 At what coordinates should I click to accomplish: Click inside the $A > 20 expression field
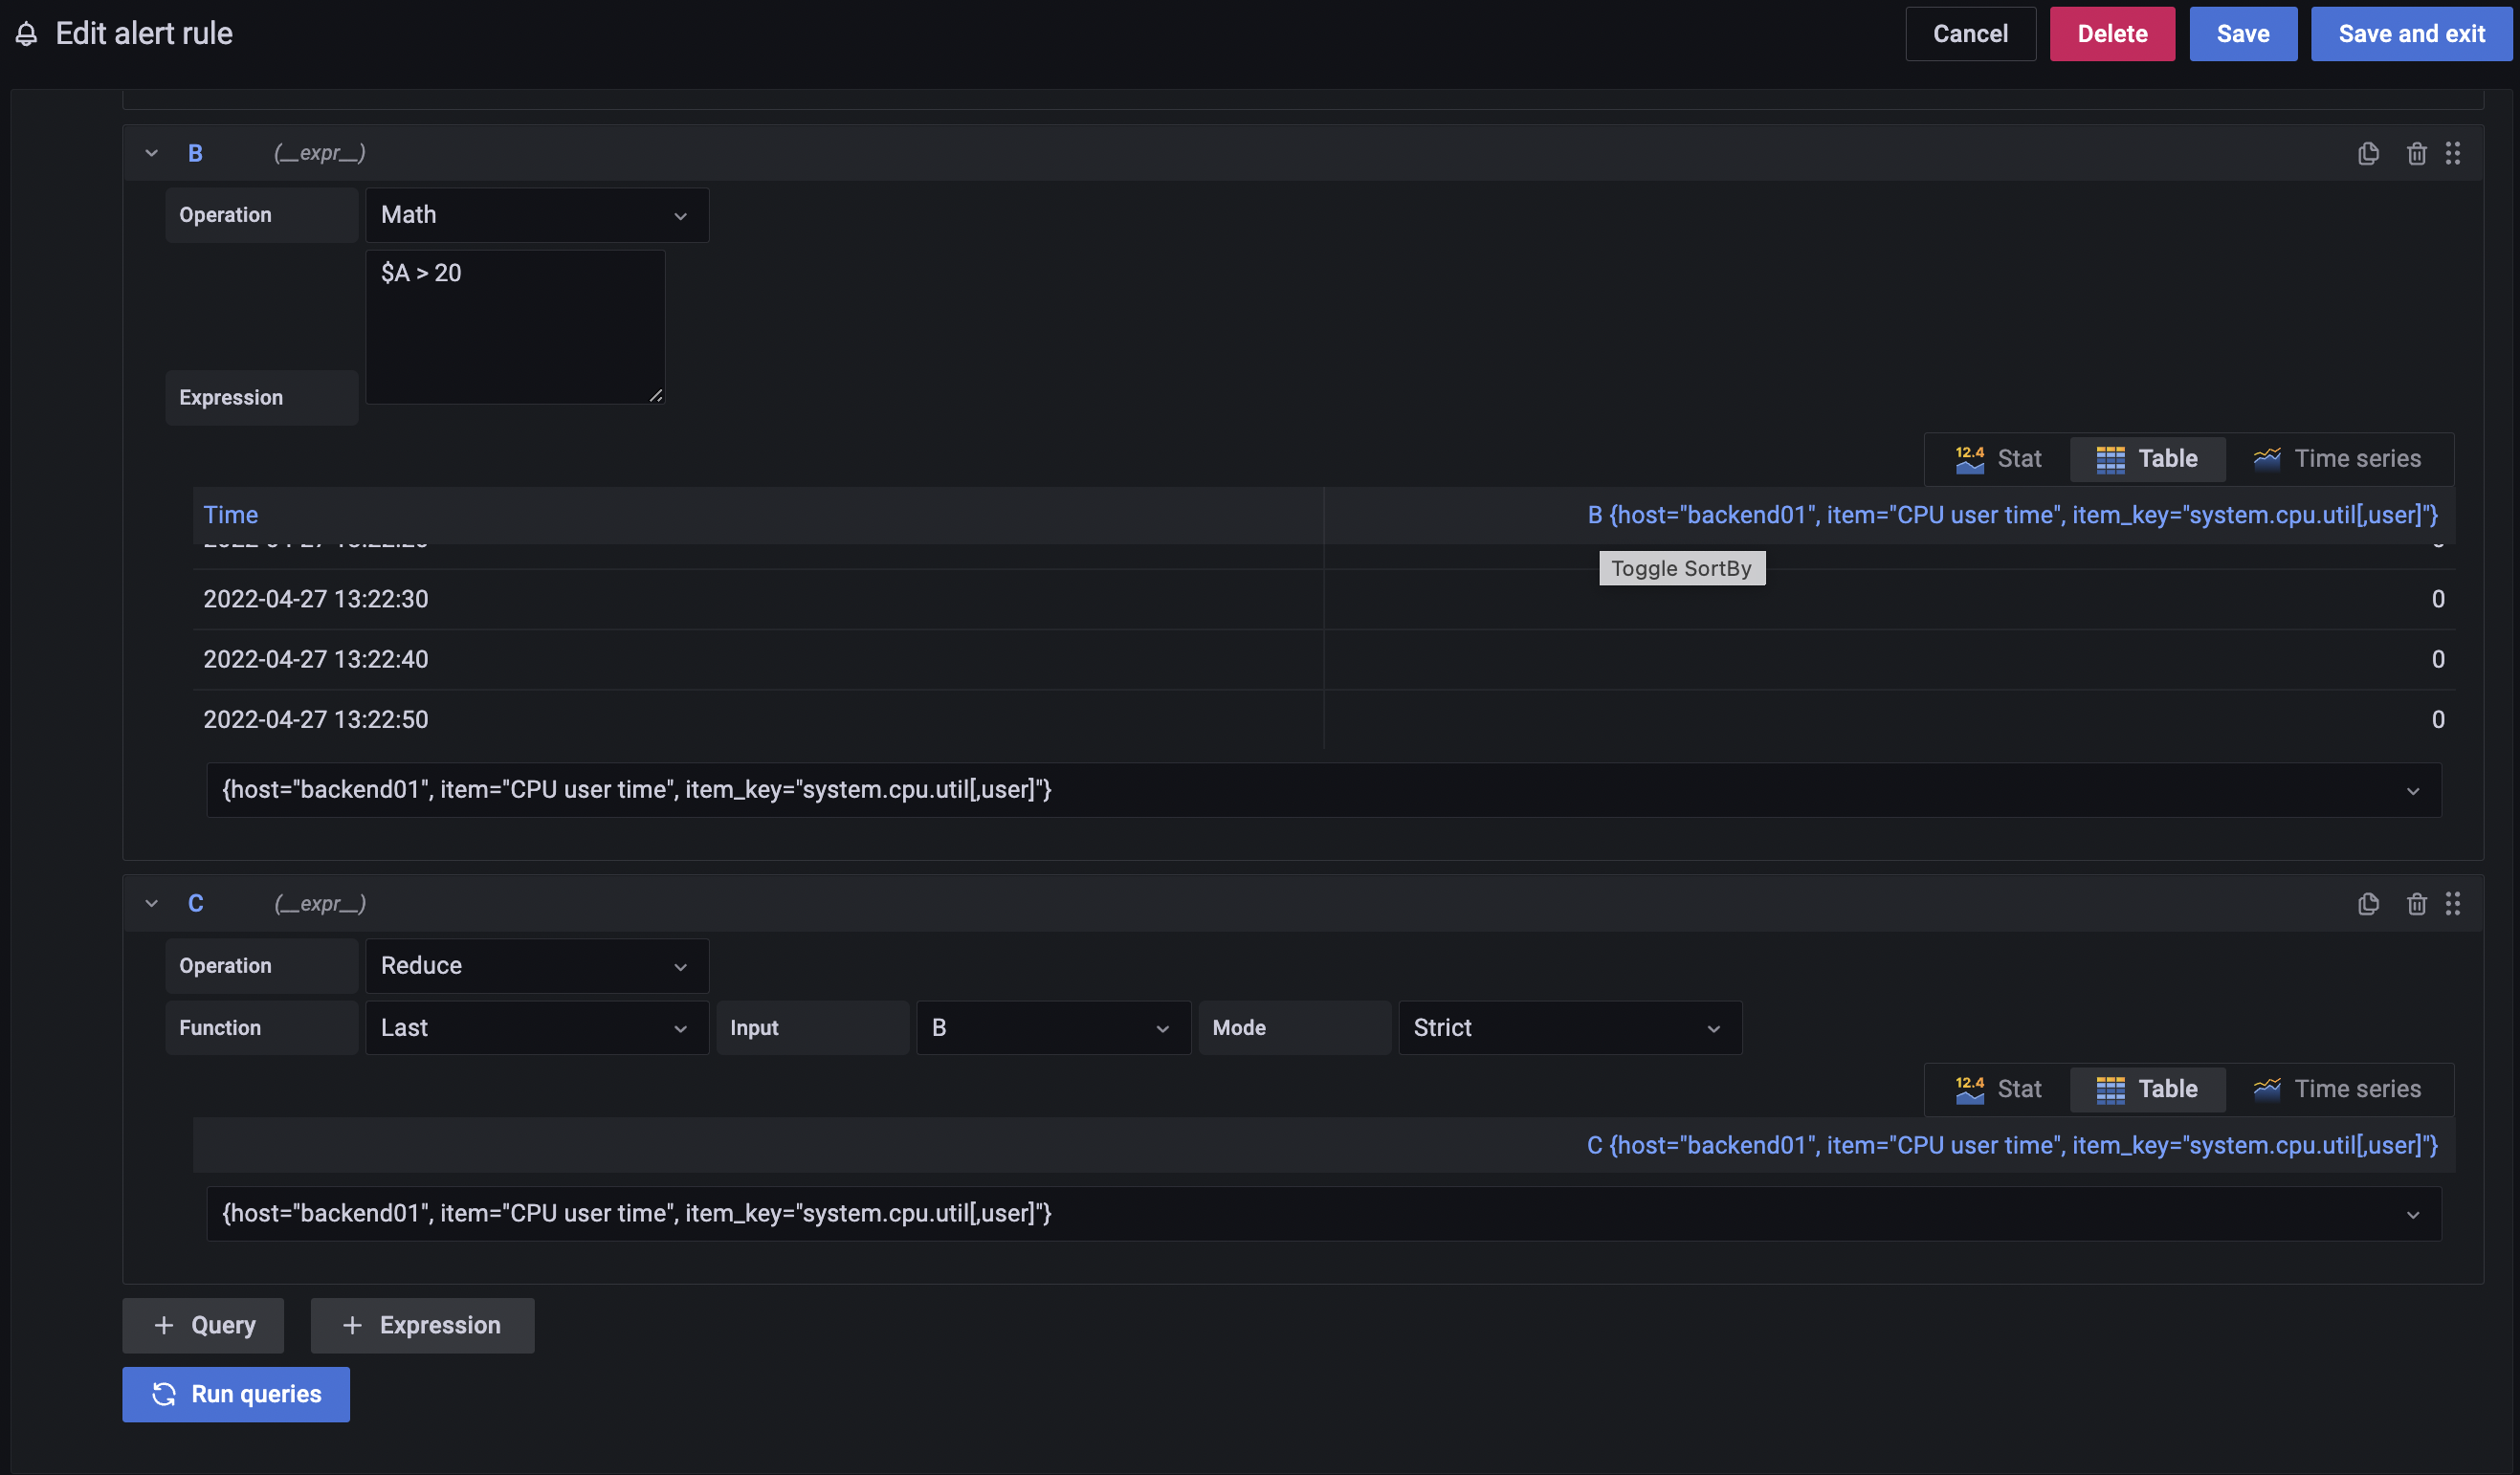[514, 325]
